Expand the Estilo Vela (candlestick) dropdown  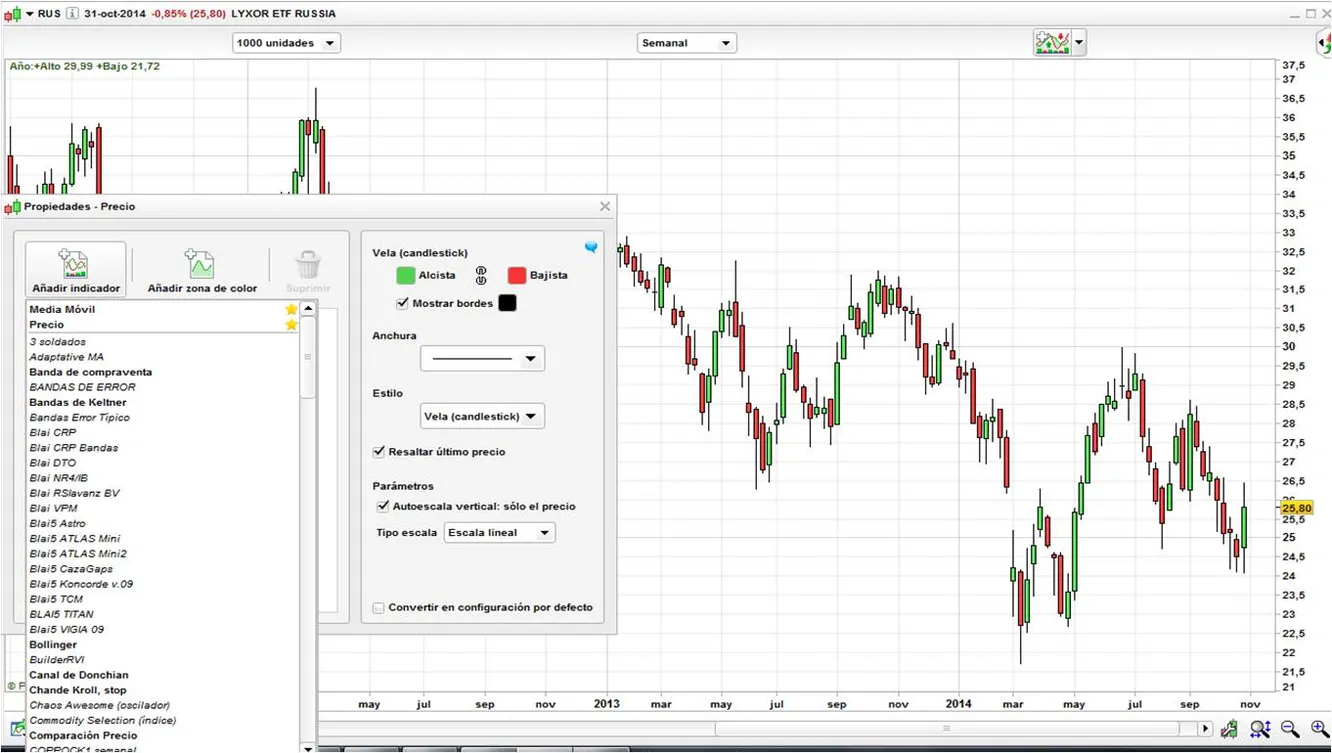[482, 416]
